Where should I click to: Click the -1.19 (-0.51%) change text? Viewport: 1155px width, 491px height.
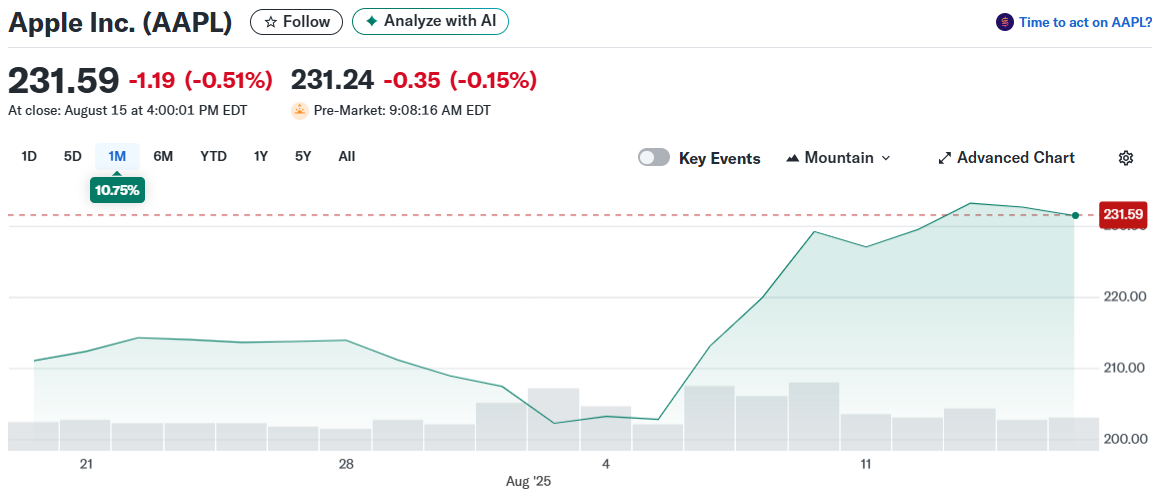tap(200, 80)
